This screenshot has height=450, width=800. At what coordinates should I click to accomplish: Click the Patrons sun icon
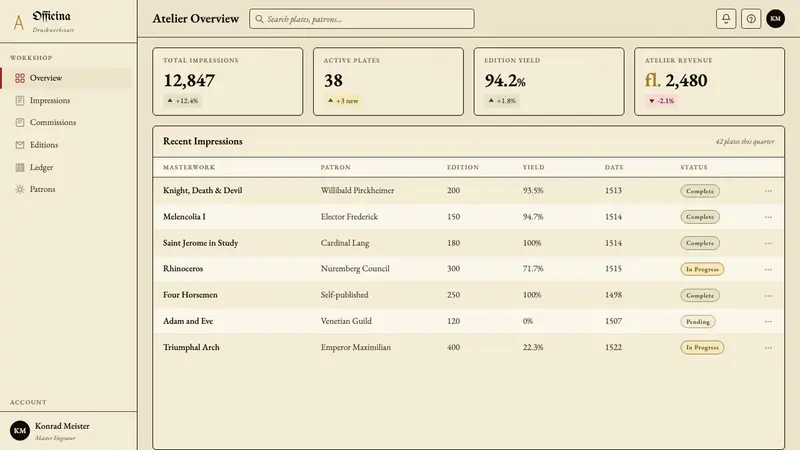pos(20,189)
